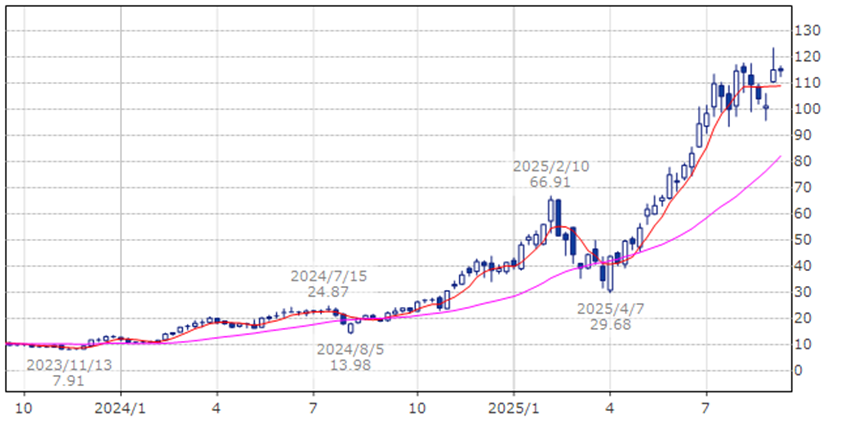Select the tall candlestick below the 66.91 label
This screenshot has height=425, width=850.
(x=551, y=213)
